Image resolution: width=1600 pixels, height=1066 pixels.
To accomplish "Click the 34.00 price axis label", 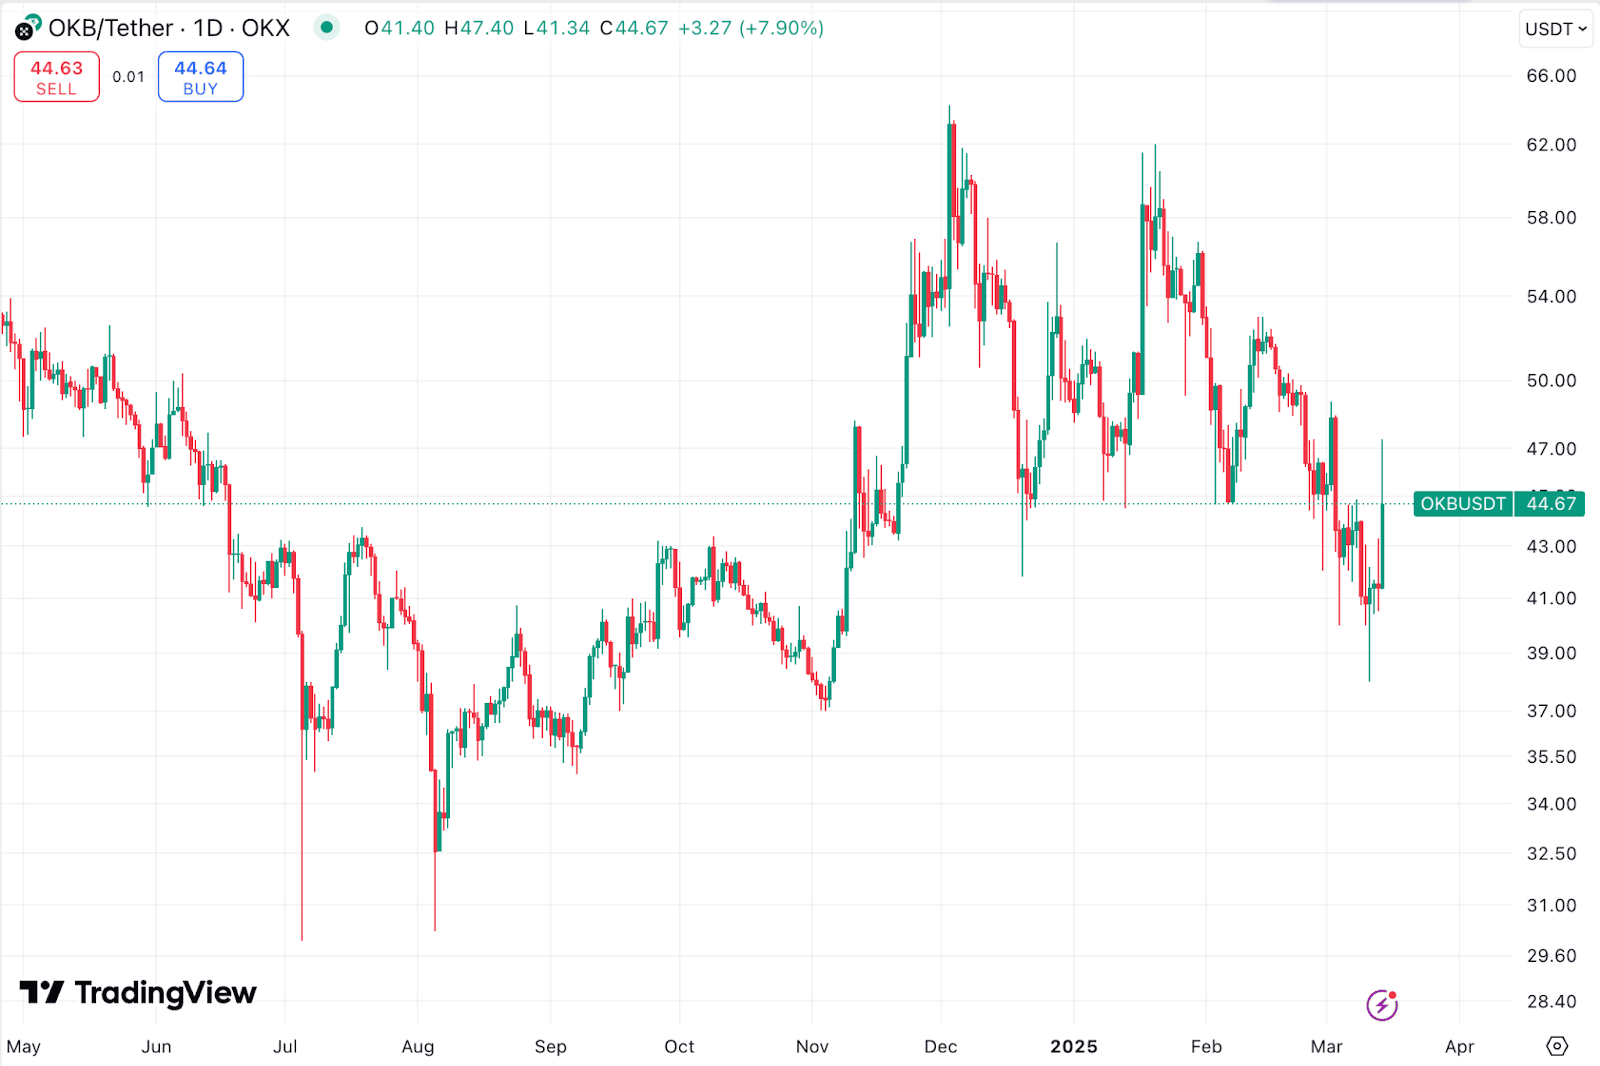I will [x=1551, y=804].
